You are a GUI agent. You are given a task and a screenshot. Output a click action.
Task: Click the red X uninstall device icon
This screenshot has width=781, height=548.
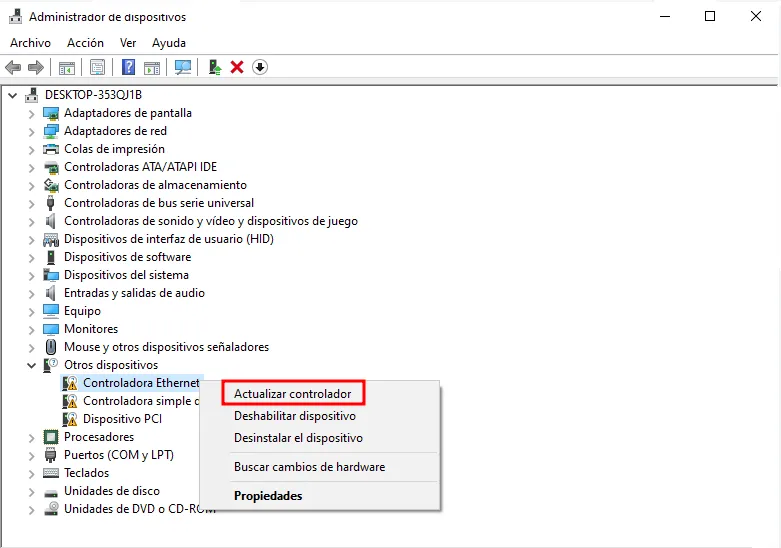[x=237, y=67]
